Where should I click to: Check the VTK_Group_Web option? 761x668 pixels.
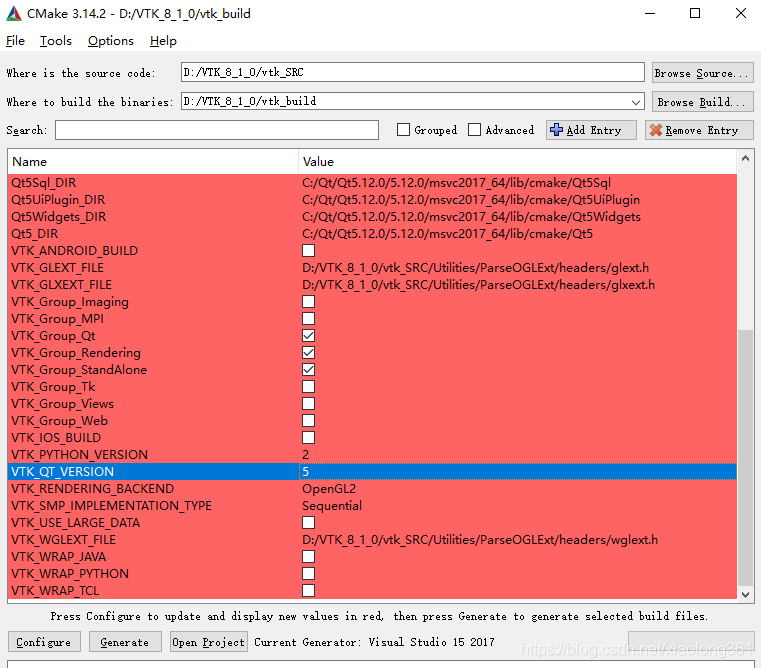308,420
